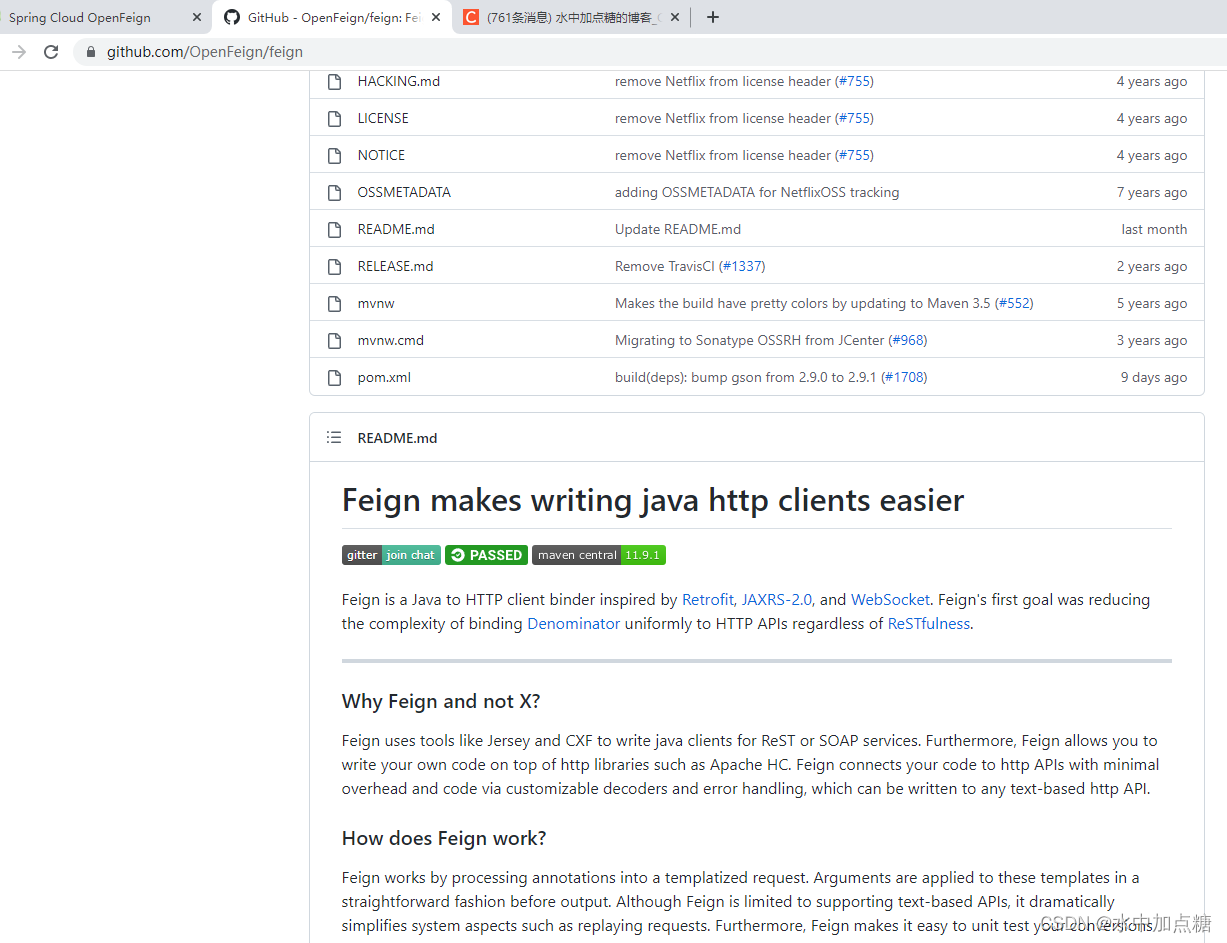
Task: Click the browser forward arrow
Action: pyautogui.click(x=18, y=52)
